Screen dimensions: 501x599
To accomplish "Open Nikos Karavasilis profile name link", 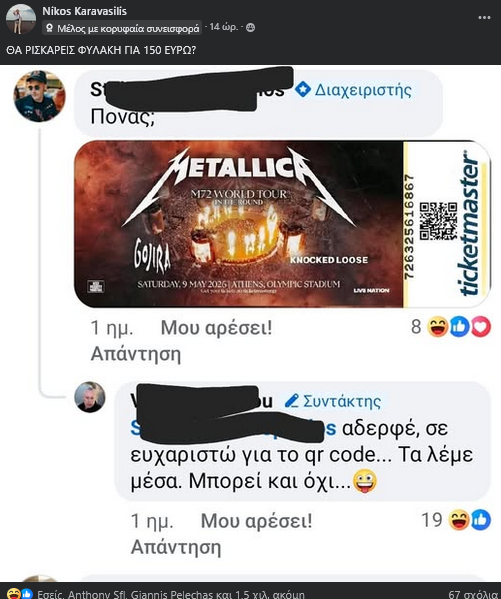I will point(84,11).
